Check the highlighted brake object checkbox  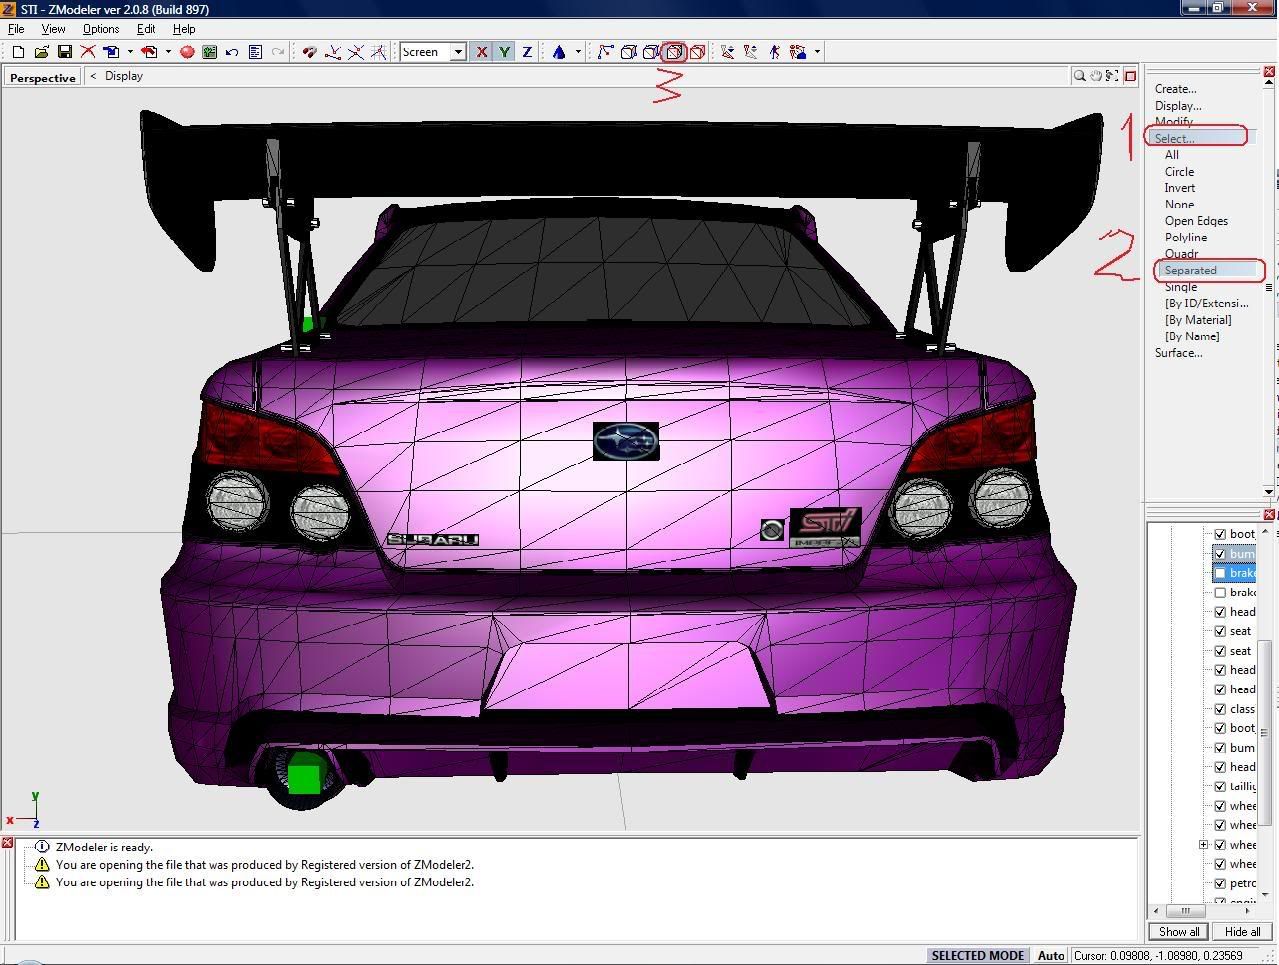pyautogui.click(x=1220, y=573)
